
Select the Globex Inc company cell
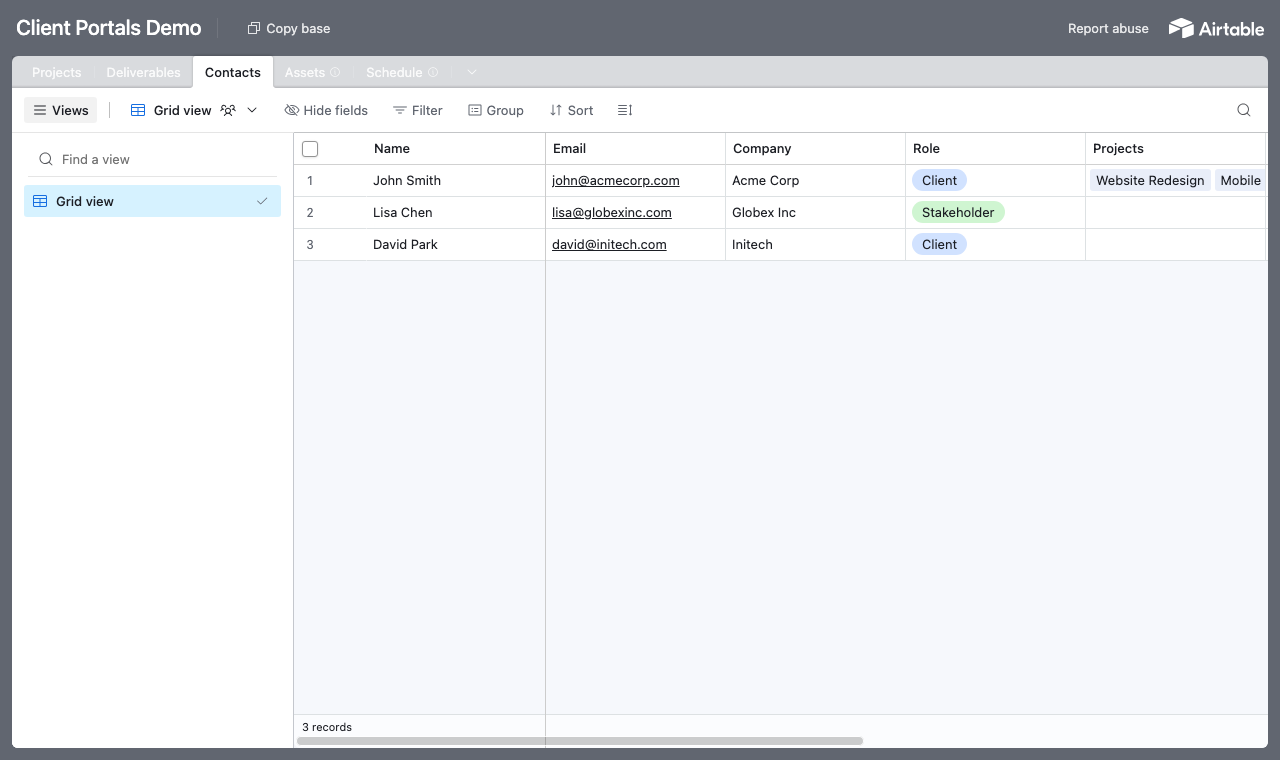(815, 213)
